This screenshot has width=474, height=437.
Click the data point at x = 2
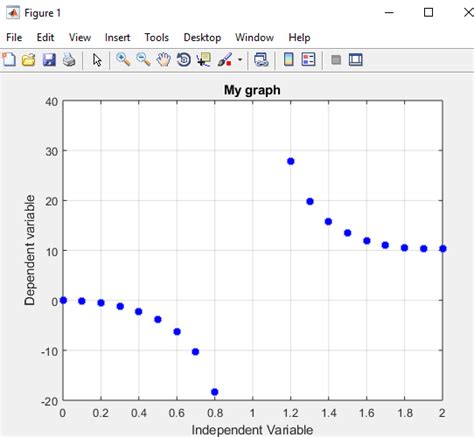coord(443,249)
